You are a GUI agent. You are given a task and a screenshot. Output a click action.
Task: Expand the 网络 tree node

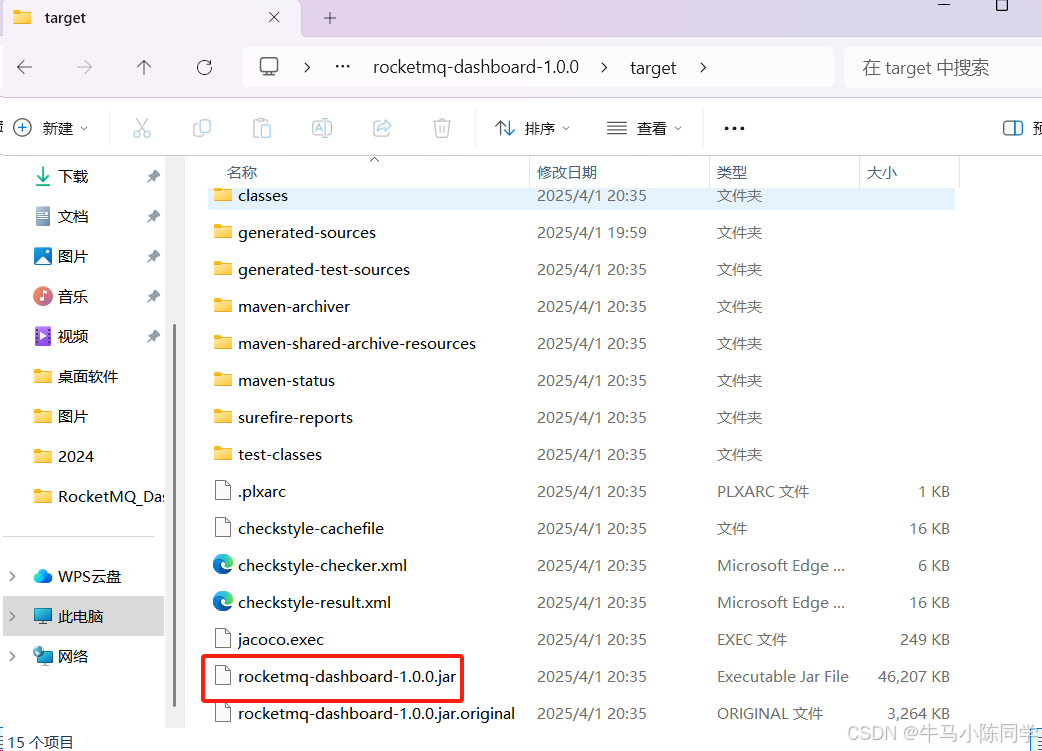(12, 656)
